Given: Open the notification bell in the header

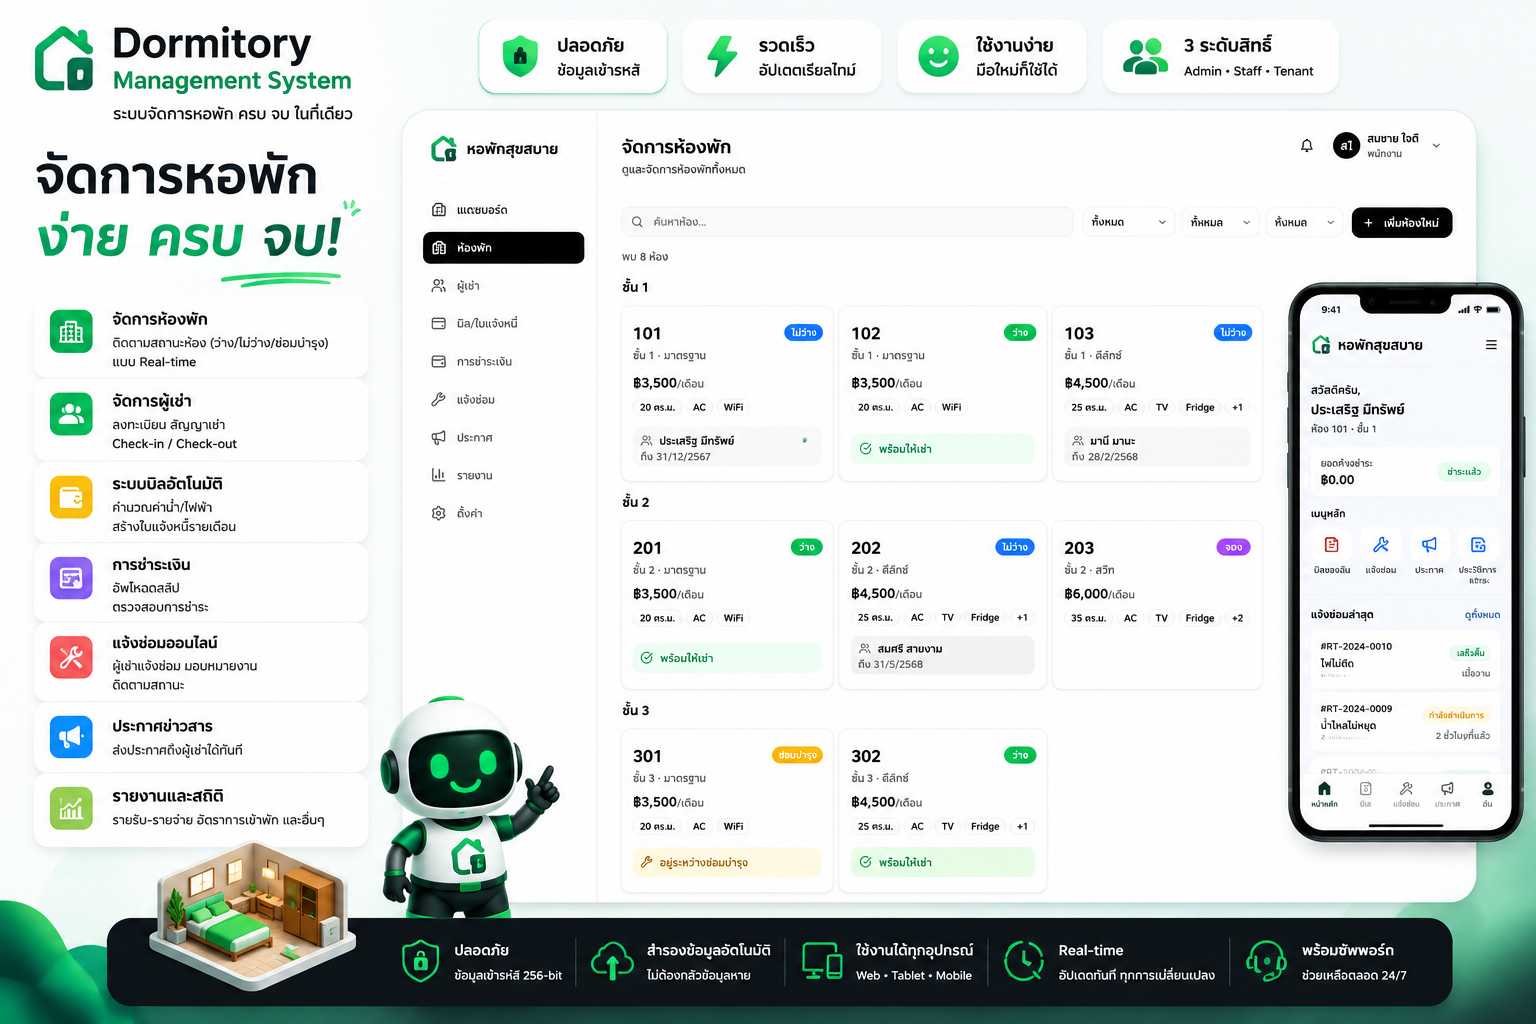Looking at the screenshot, I should coord(1306,146).
